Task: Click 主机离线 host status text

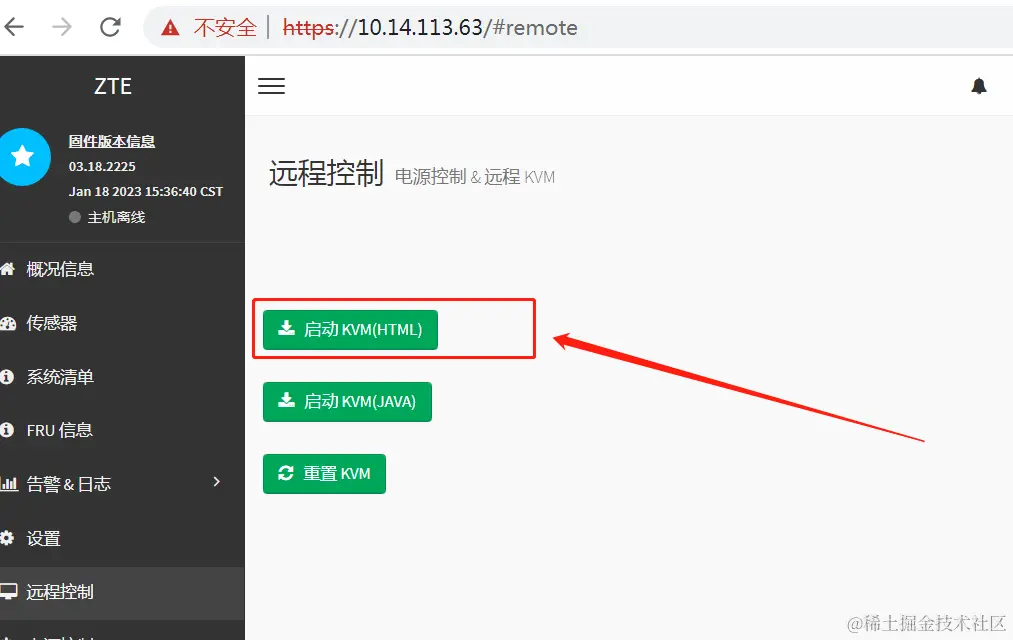Action: (x=116, y=218)
